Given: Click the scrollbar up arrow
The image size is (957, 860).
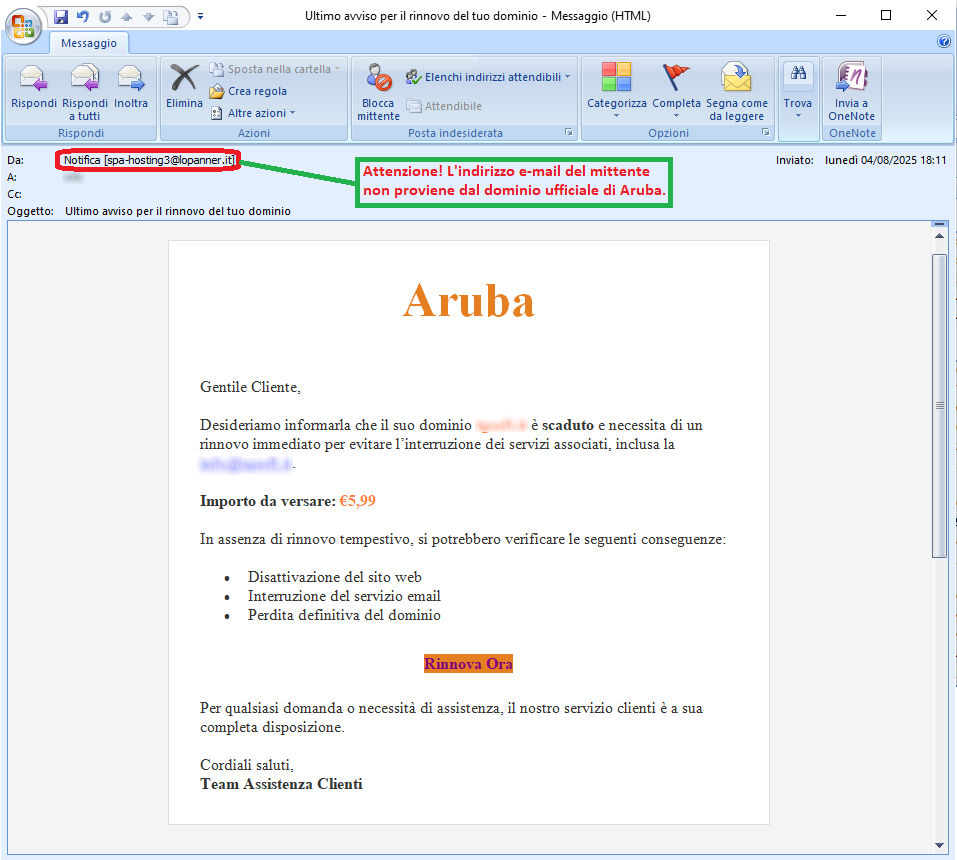Looking at the screenshot, I should pos(939,236).
